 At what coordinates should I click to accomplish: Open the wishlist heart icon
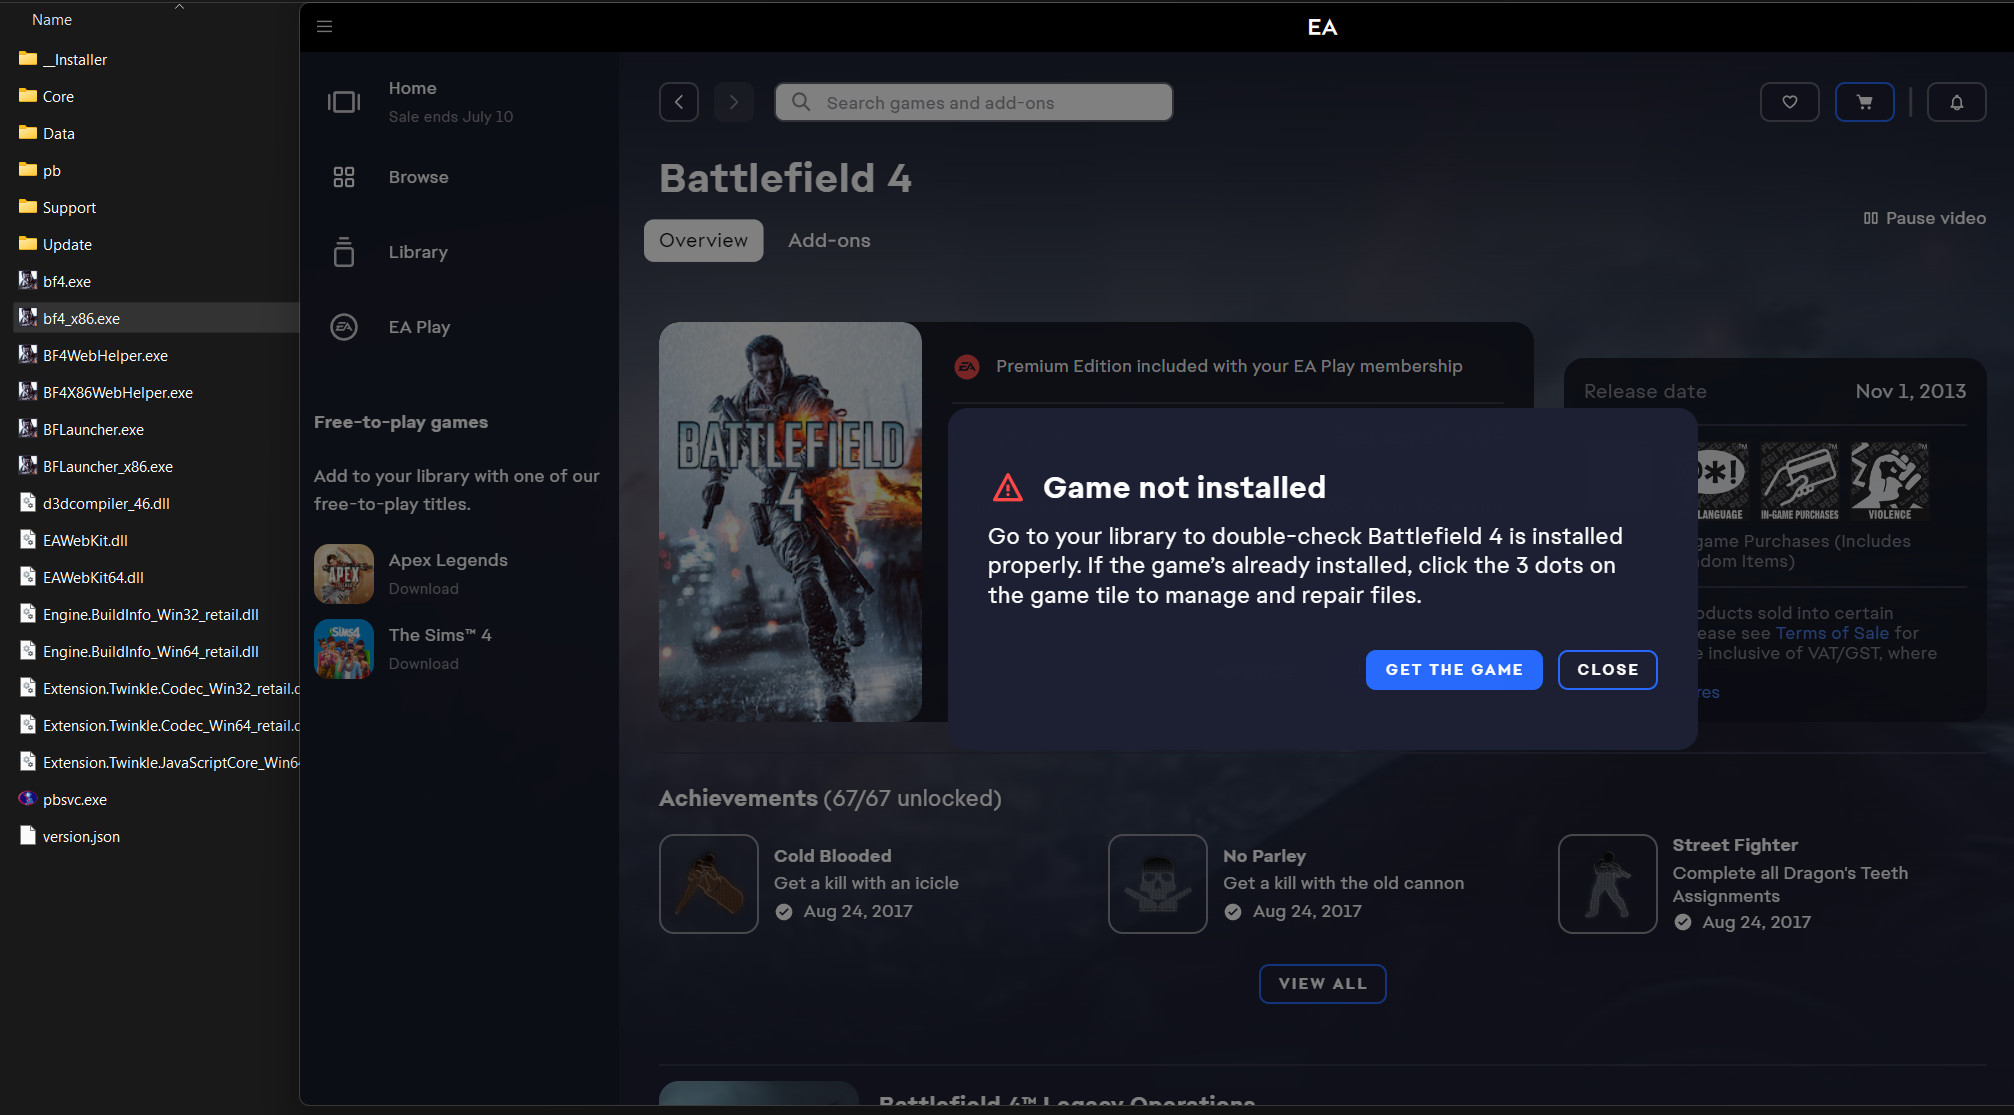1790,102
